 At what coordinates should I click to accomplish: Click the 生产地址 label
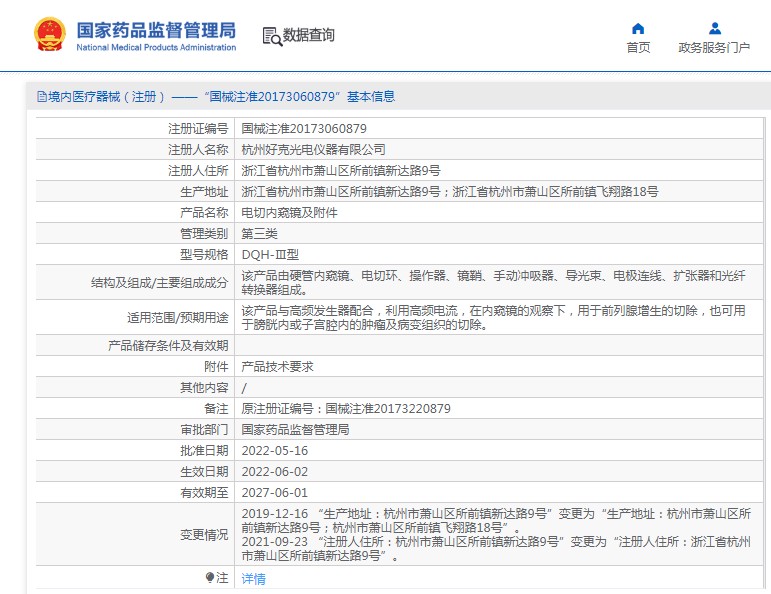pos(204,192)
